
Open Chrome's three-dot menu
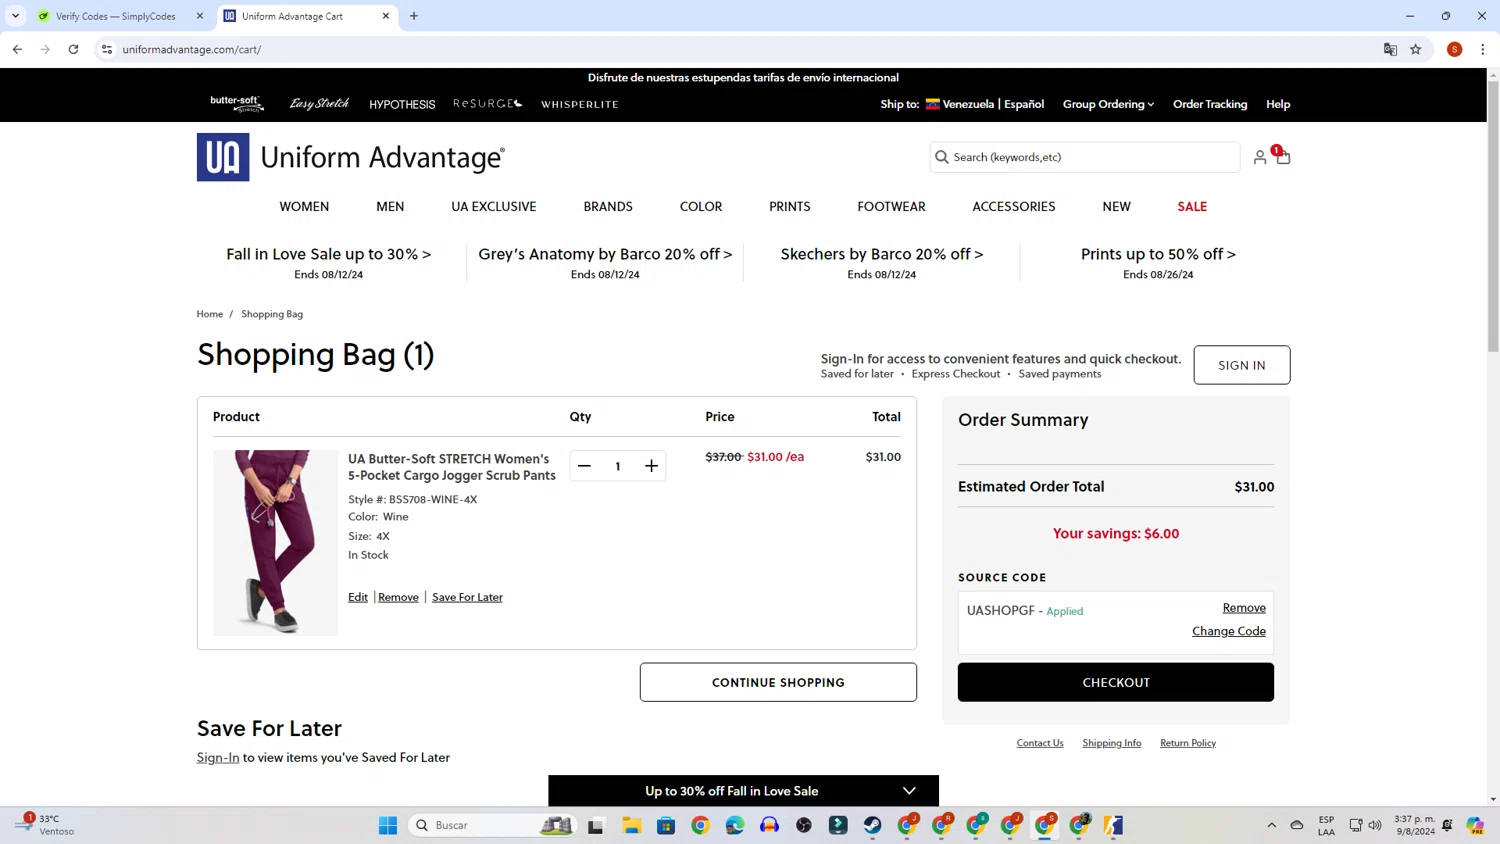pyautogui.click(x=1482, y=49)
